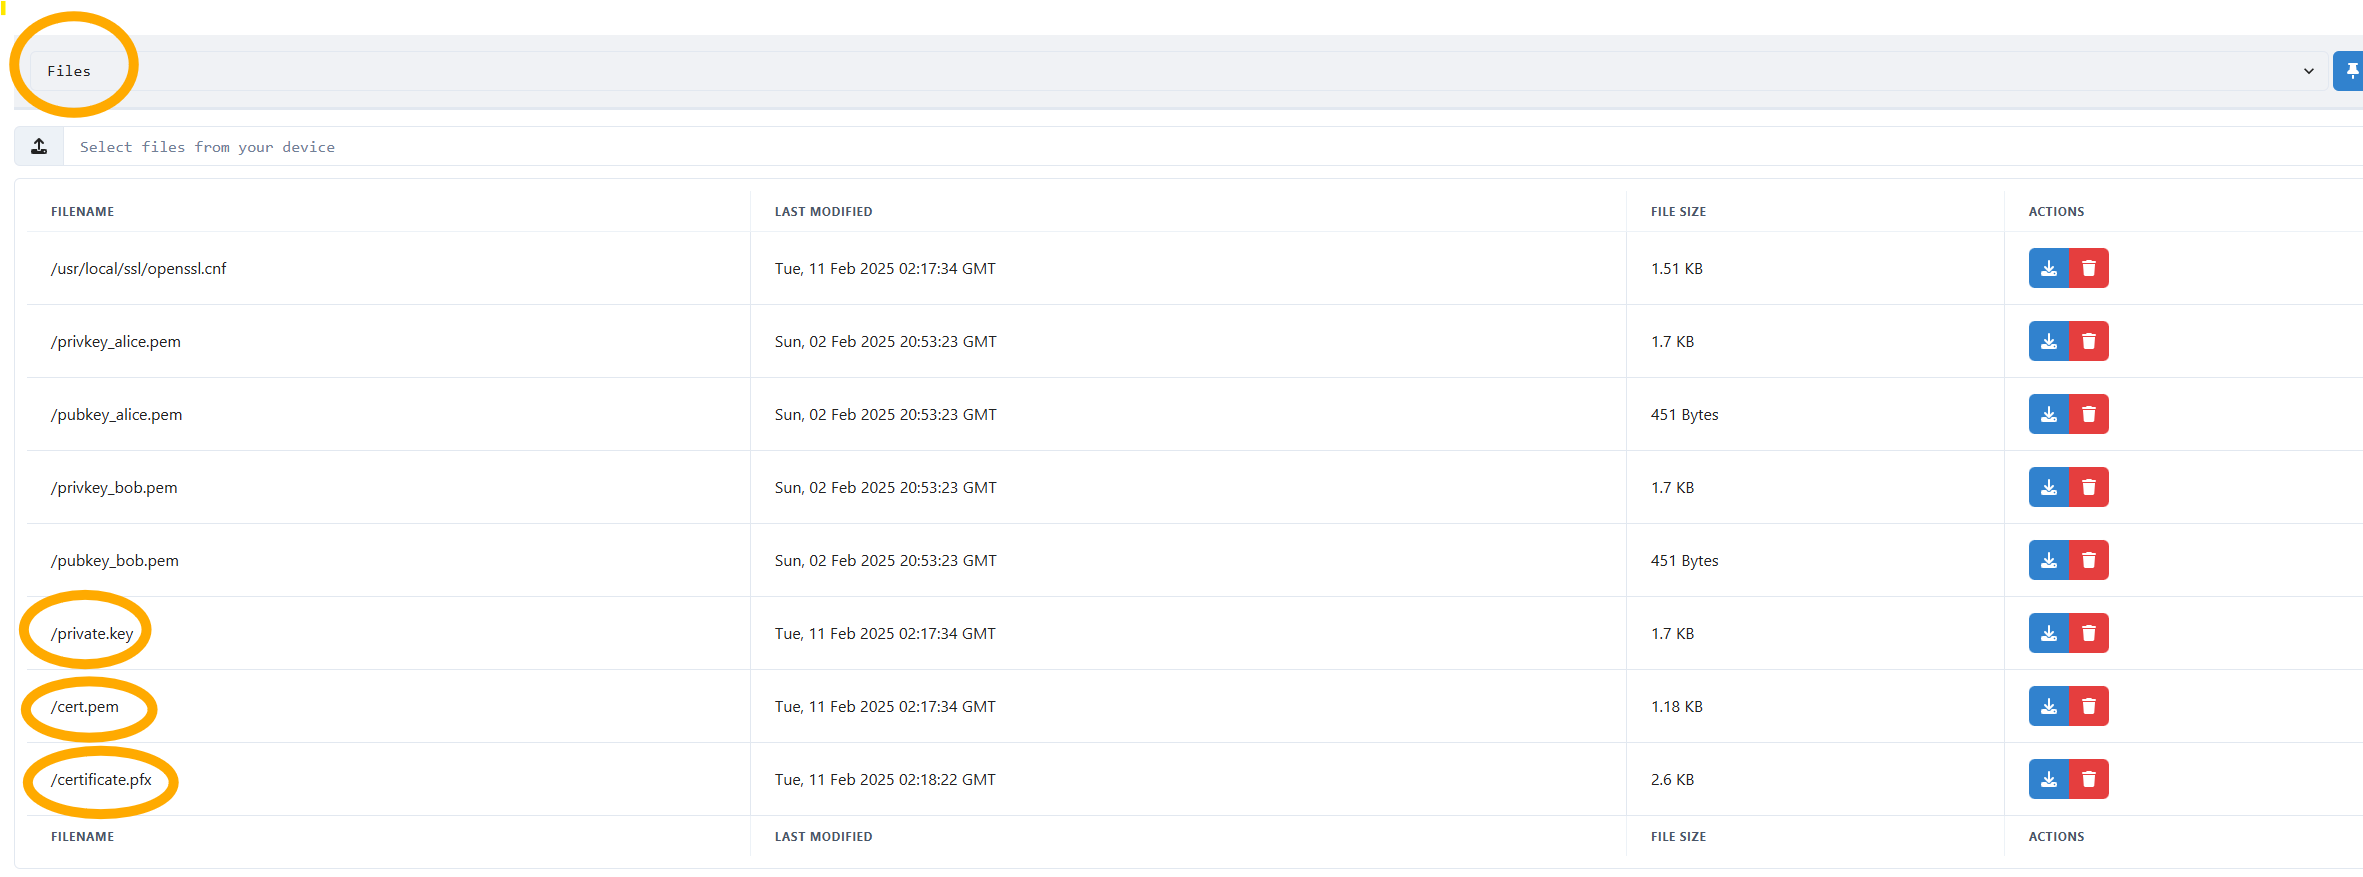
Task: Download the private.key file
Action: (2048, 633)
